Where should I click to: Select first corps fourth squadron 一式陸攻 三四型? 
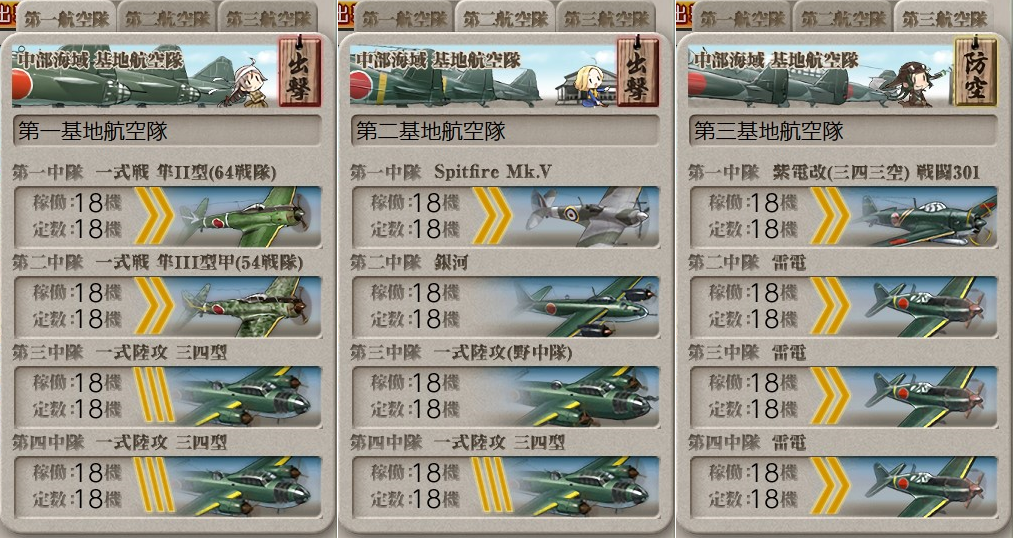[167, 486]
